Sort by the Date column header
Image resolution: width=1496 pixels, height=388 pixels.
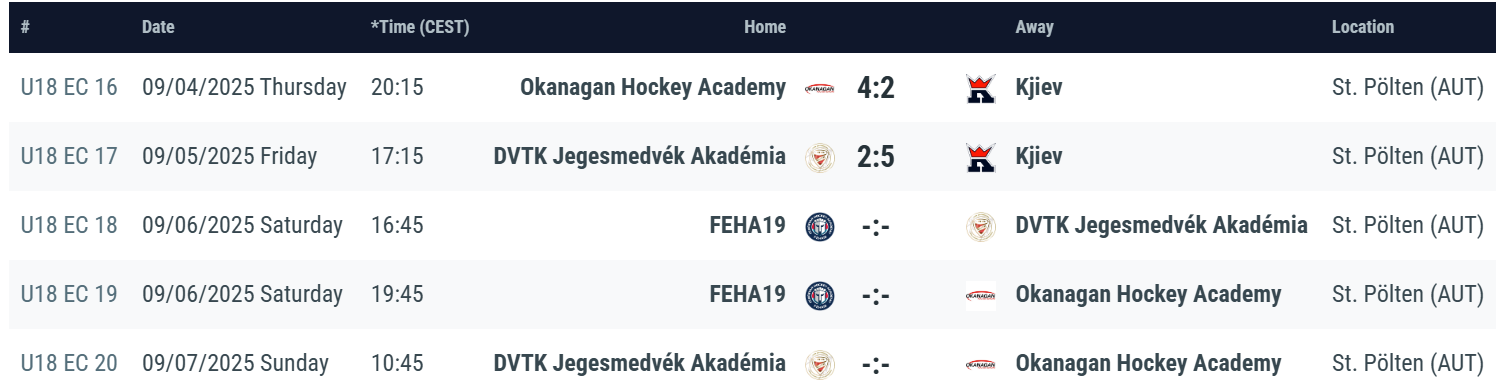point(158,28)
